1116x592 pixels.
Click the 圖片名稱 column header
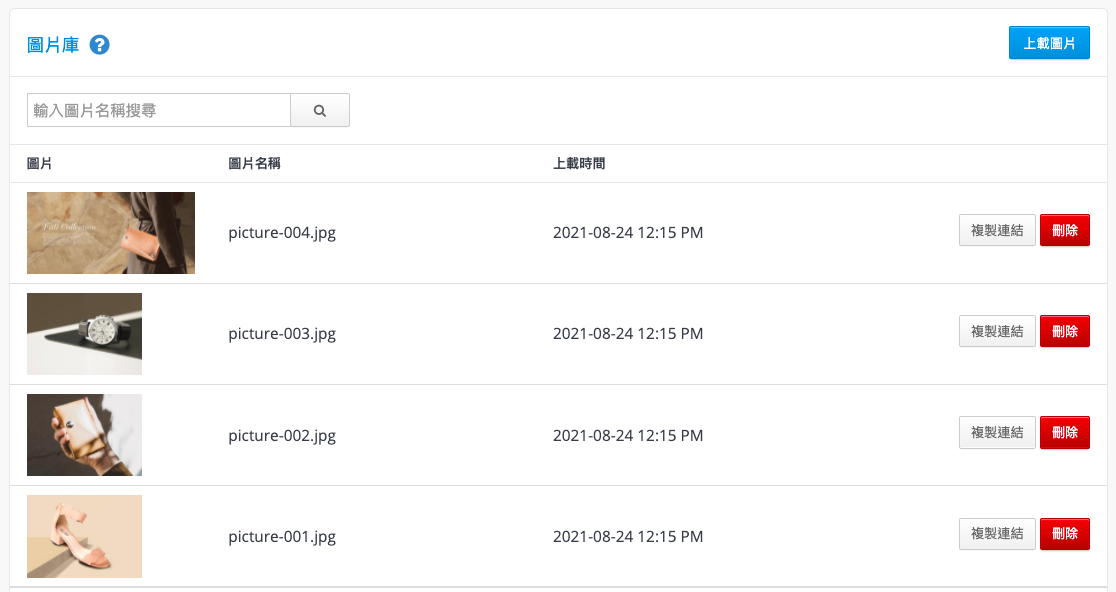coord(254,164)
